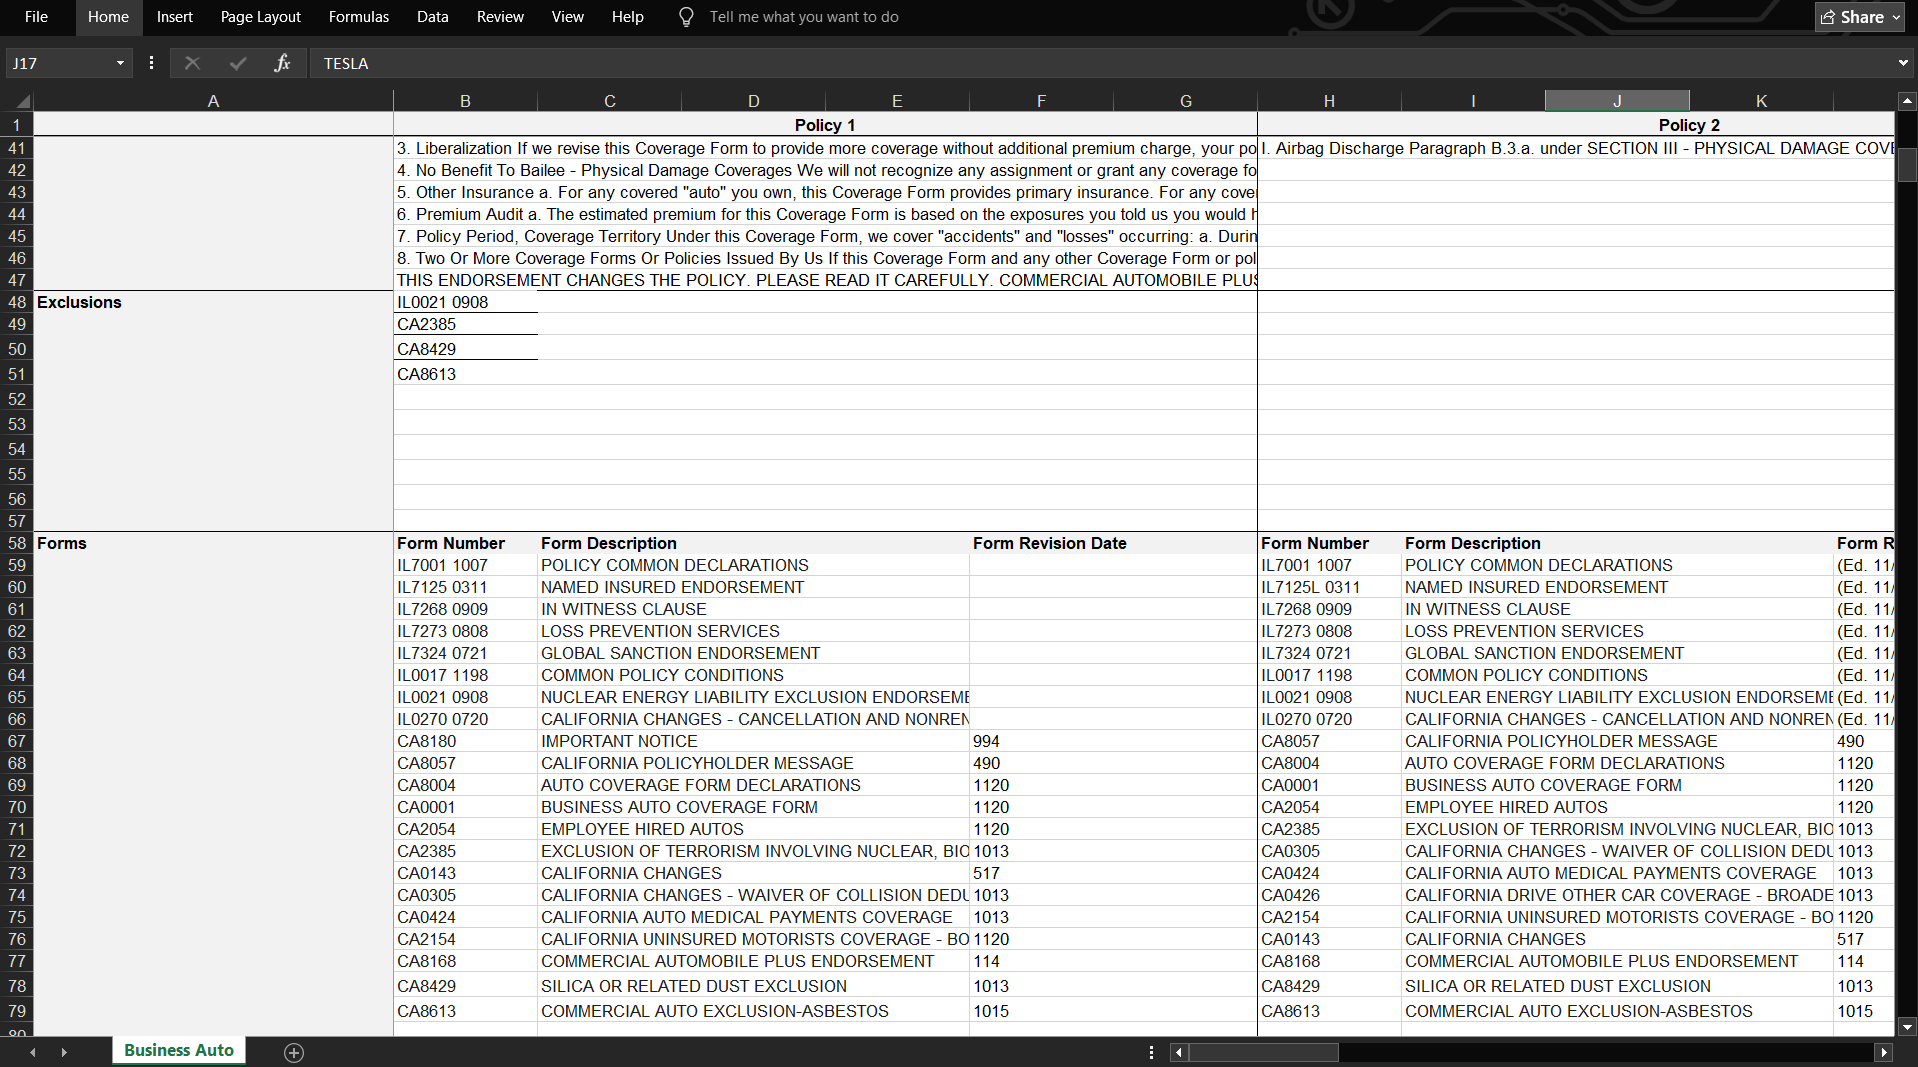Click the Enter checkmark icon in formula bar

(x=238, y=63)
